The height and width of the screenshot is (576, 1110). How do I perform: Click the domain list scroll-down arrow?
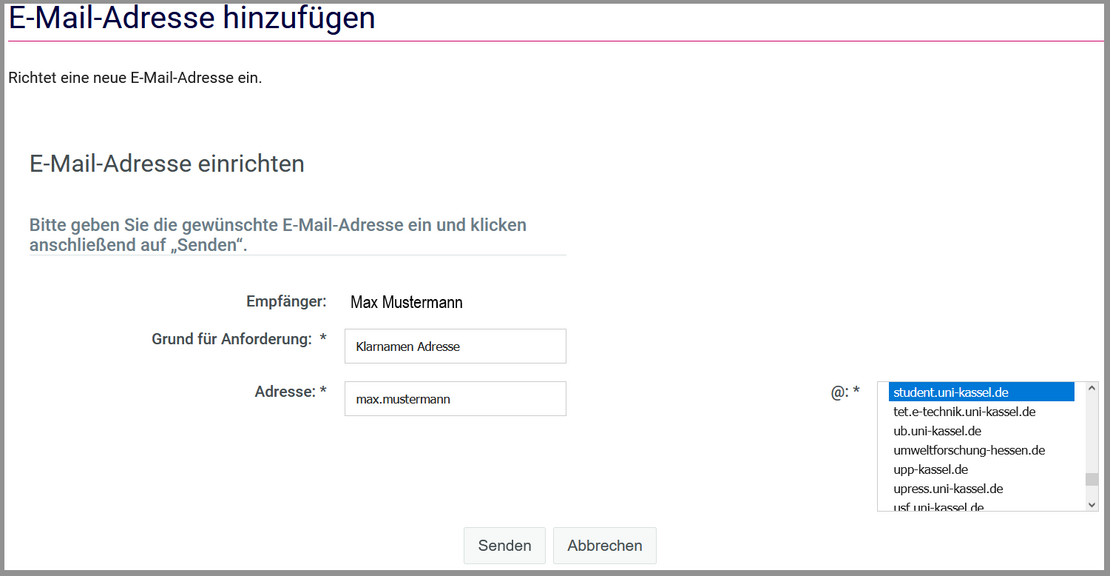click(x=1092, y=504)
